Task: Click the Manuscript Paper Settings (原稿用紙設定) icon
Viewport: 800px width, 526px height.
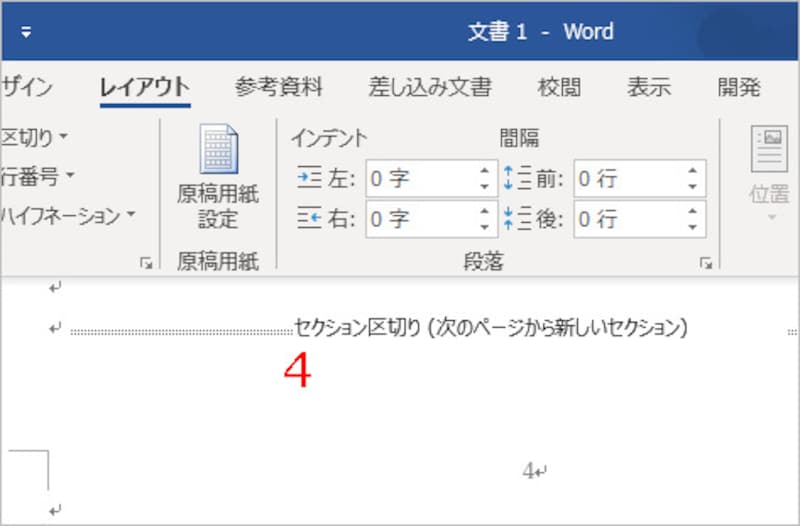Action: point(217,150)
